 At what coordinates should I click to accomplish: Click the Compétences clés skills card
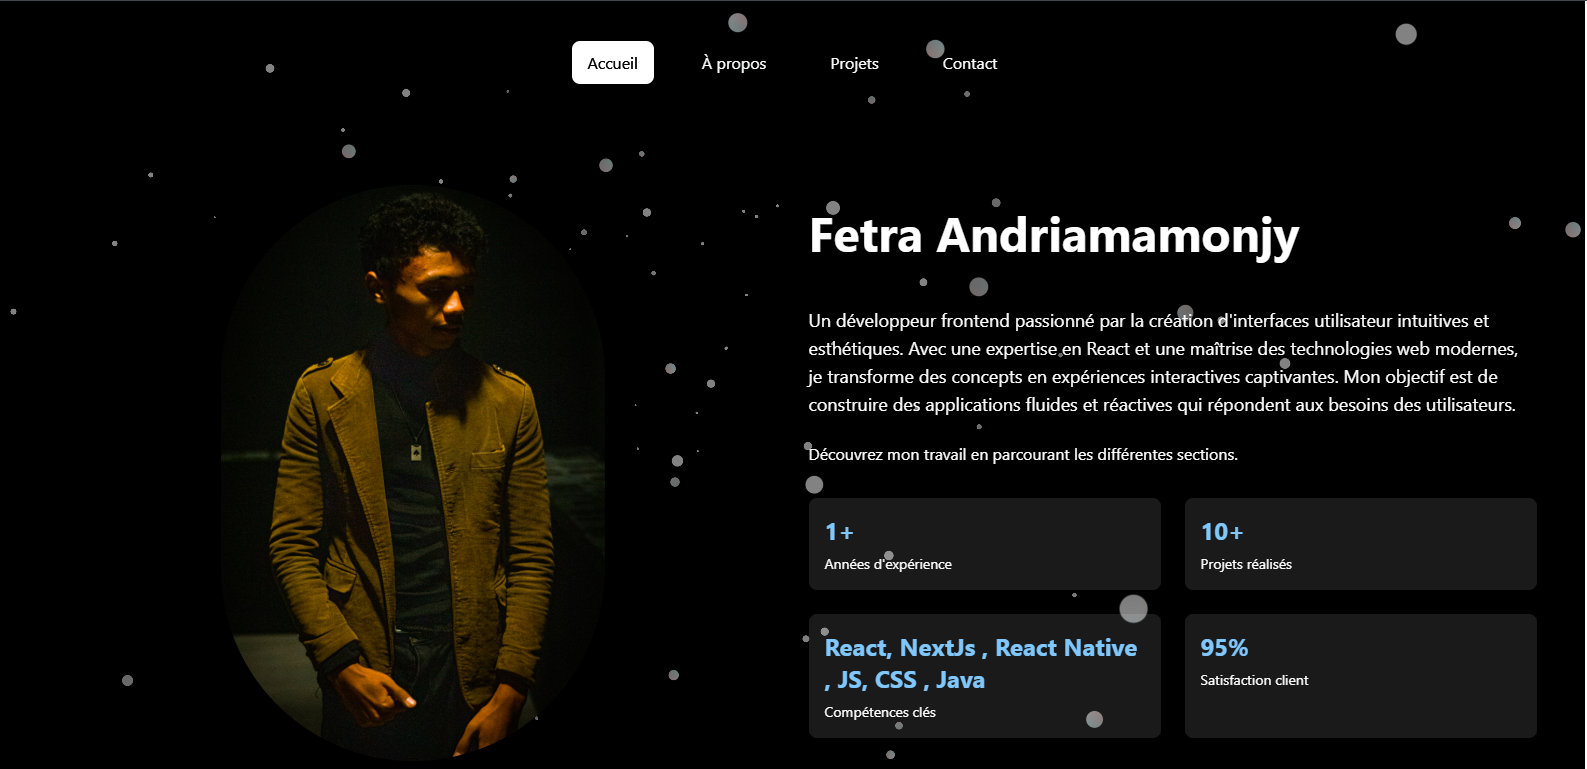(x=985, y=676)
